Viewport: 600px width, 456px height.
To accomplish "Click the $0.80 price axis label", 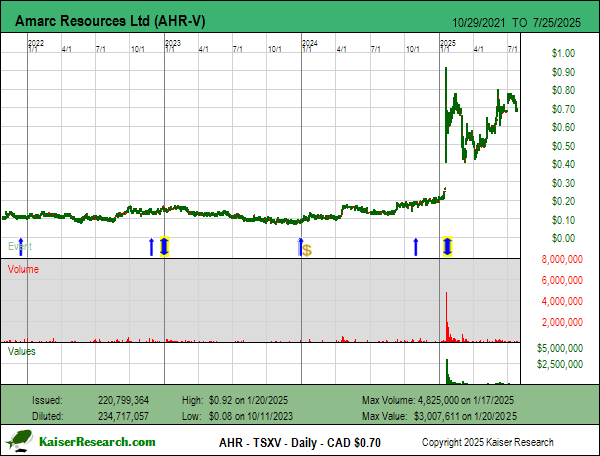I will click(x=563, y=90).
